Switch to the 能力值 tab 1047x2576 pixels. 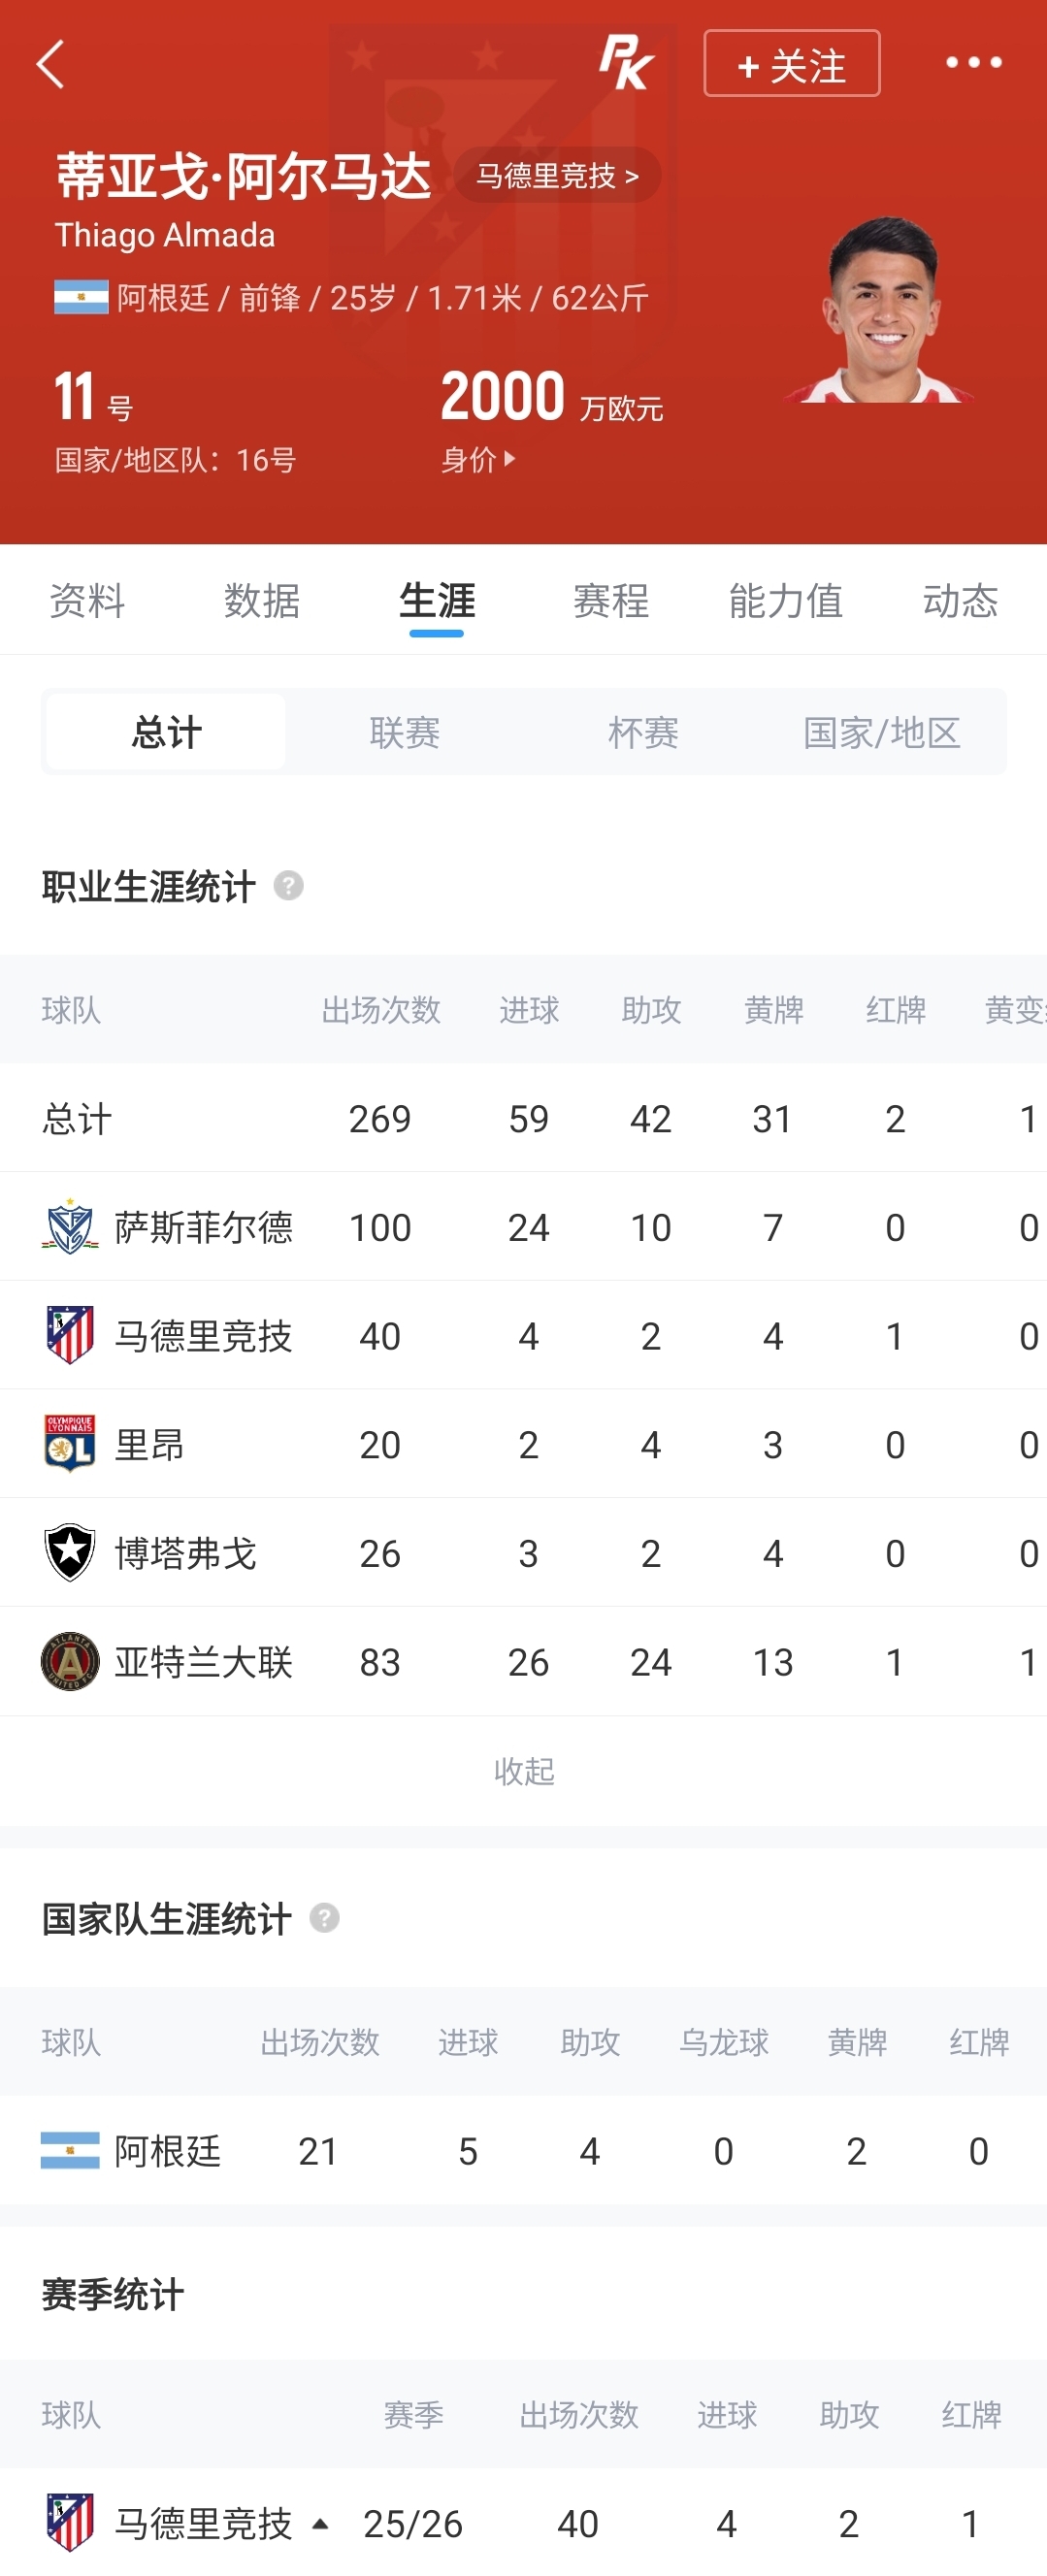coord(785,600)
